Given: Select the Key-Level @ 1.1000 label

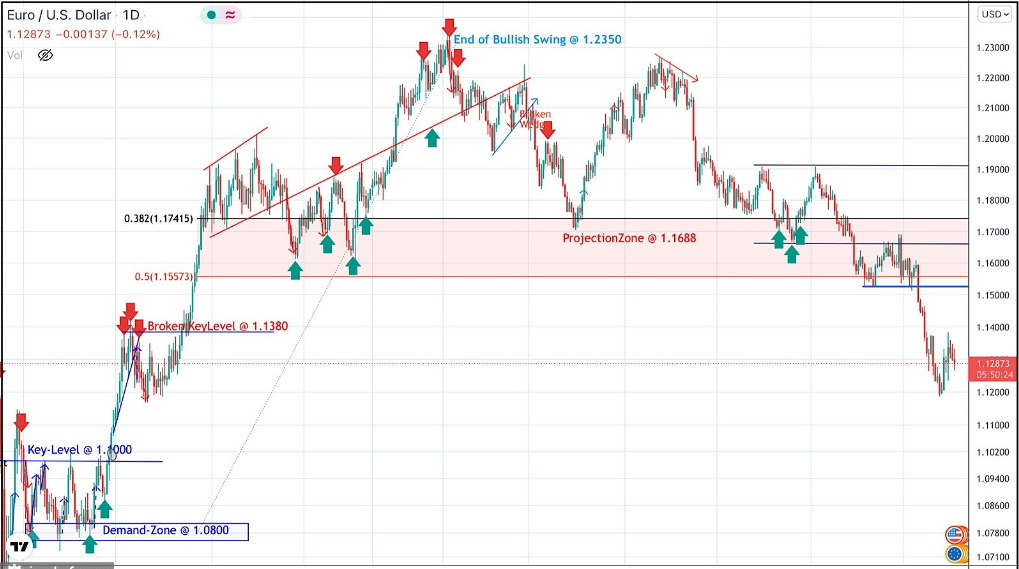Looking at the screenshot, I should (79, 450).
